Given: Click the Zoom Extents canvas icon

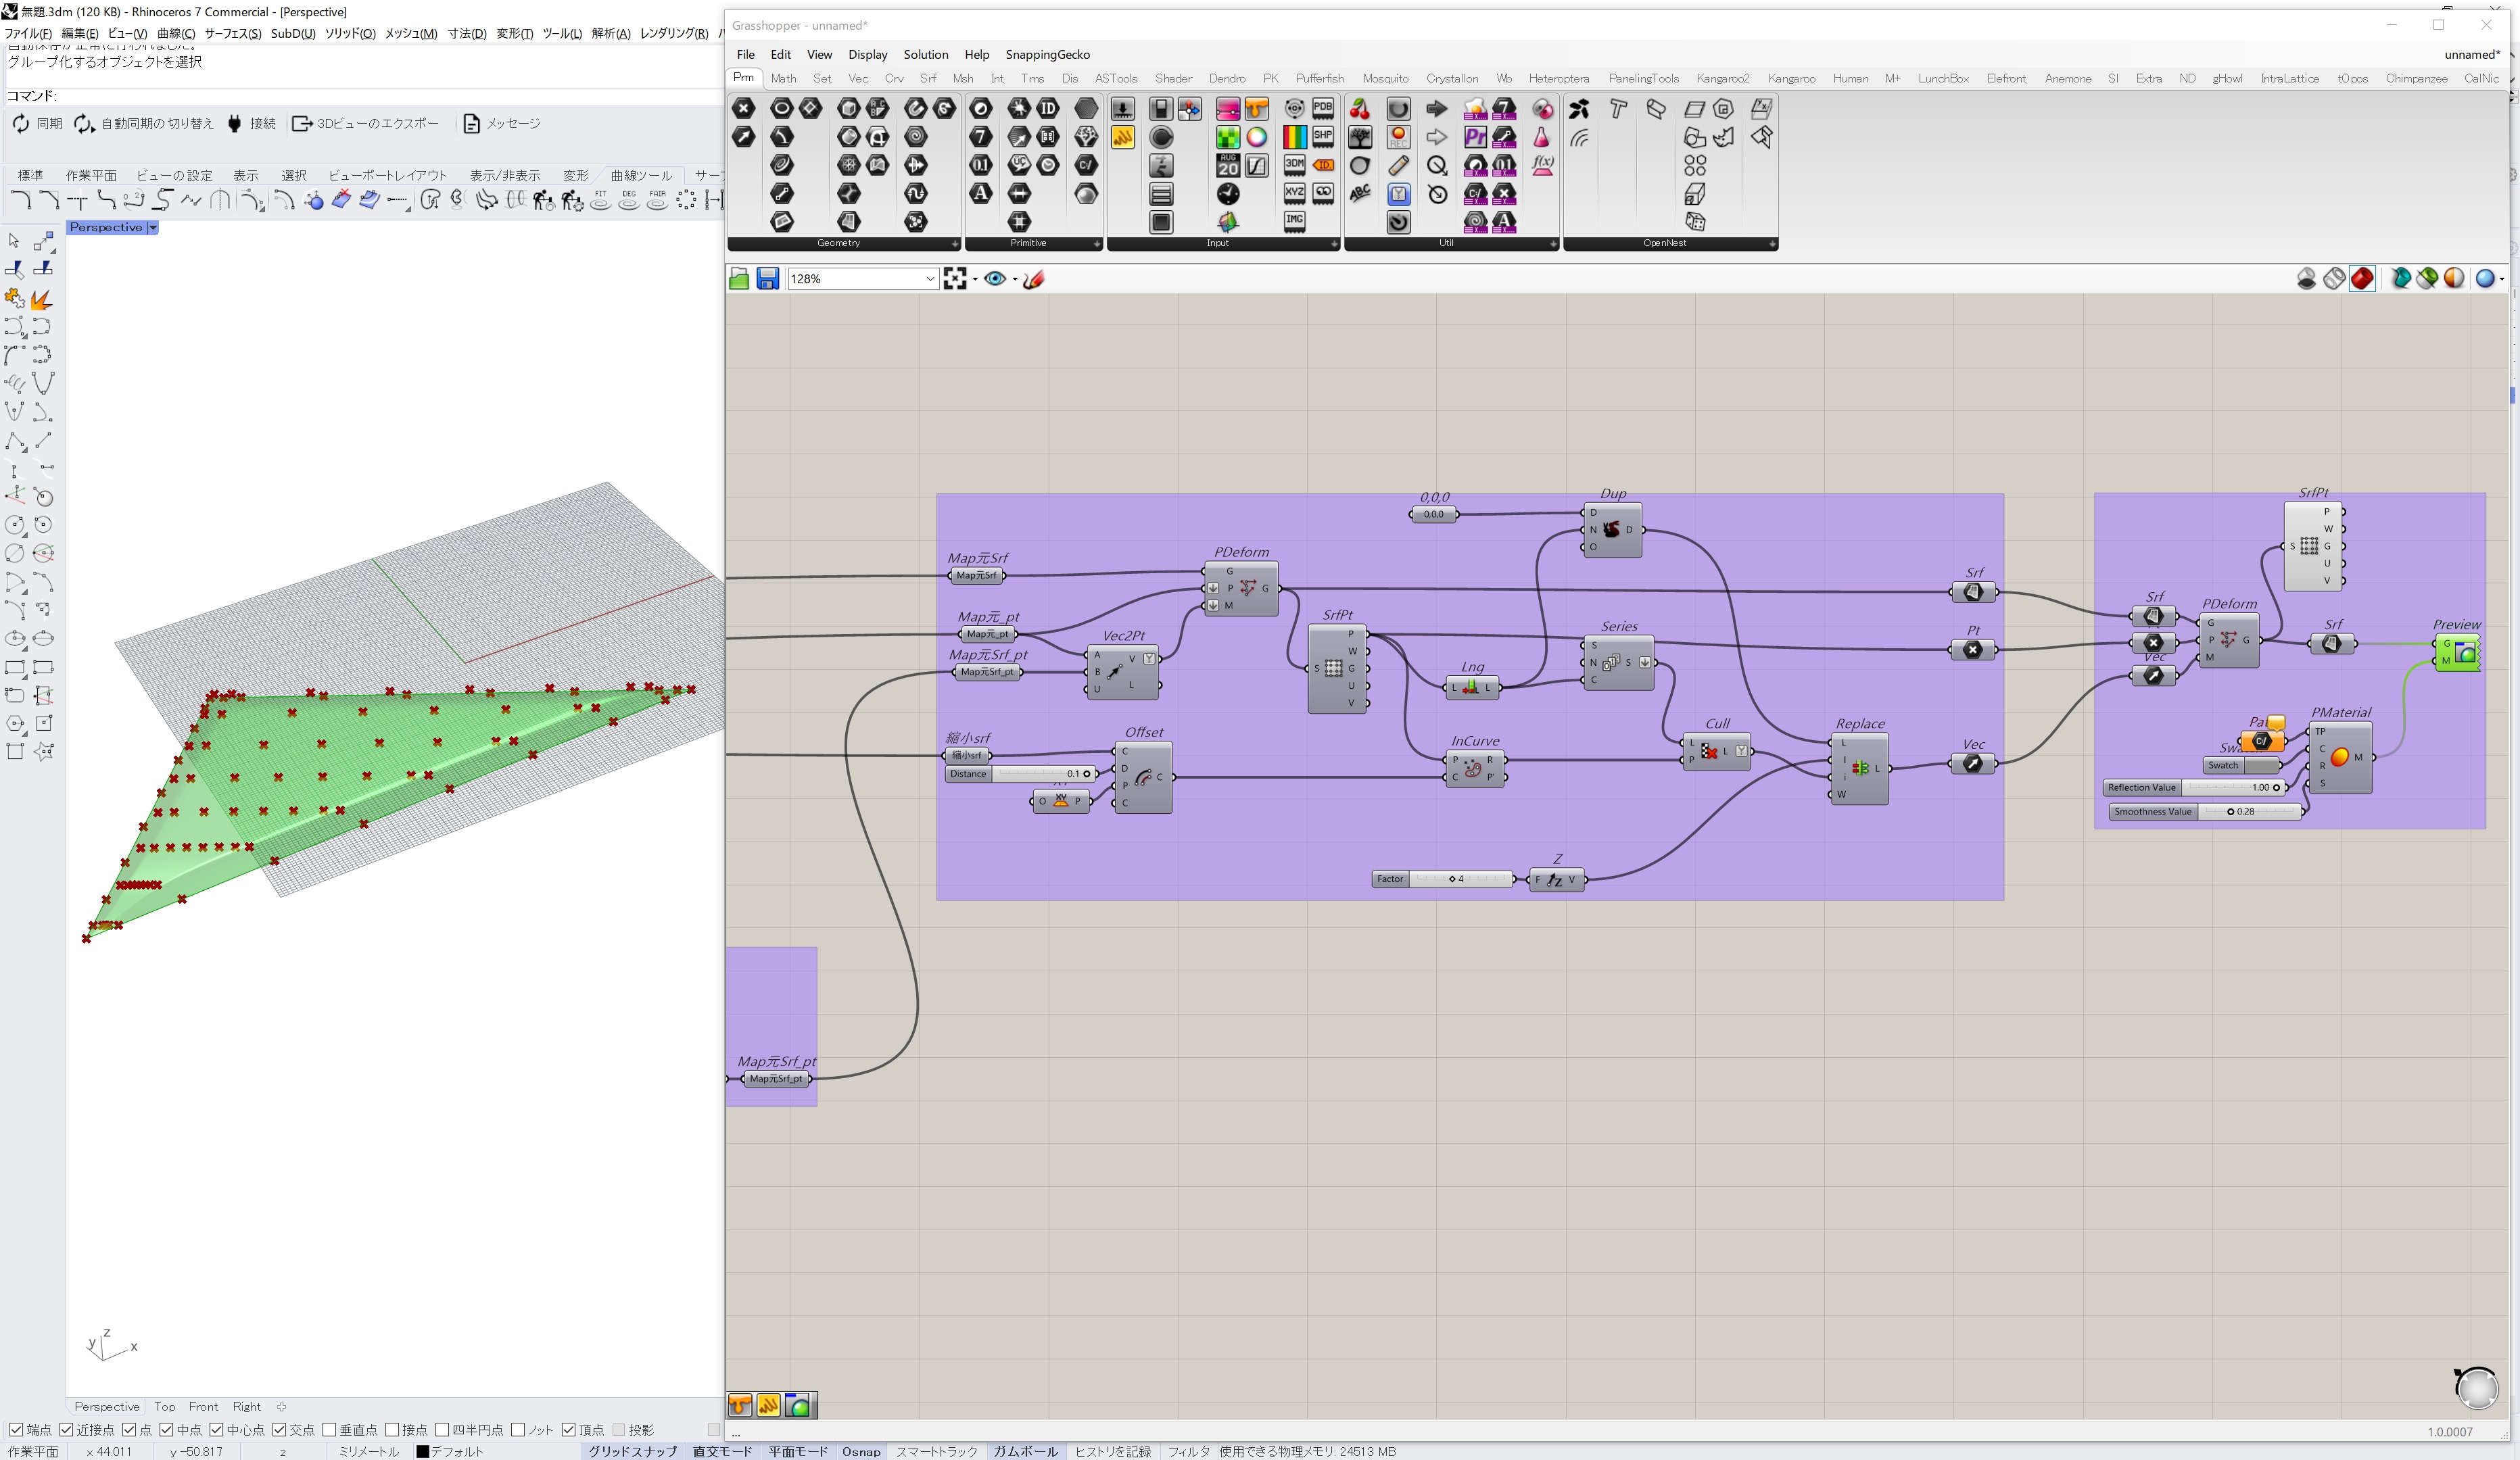Looking at the screenshot, I should click(x=955, y=279).
